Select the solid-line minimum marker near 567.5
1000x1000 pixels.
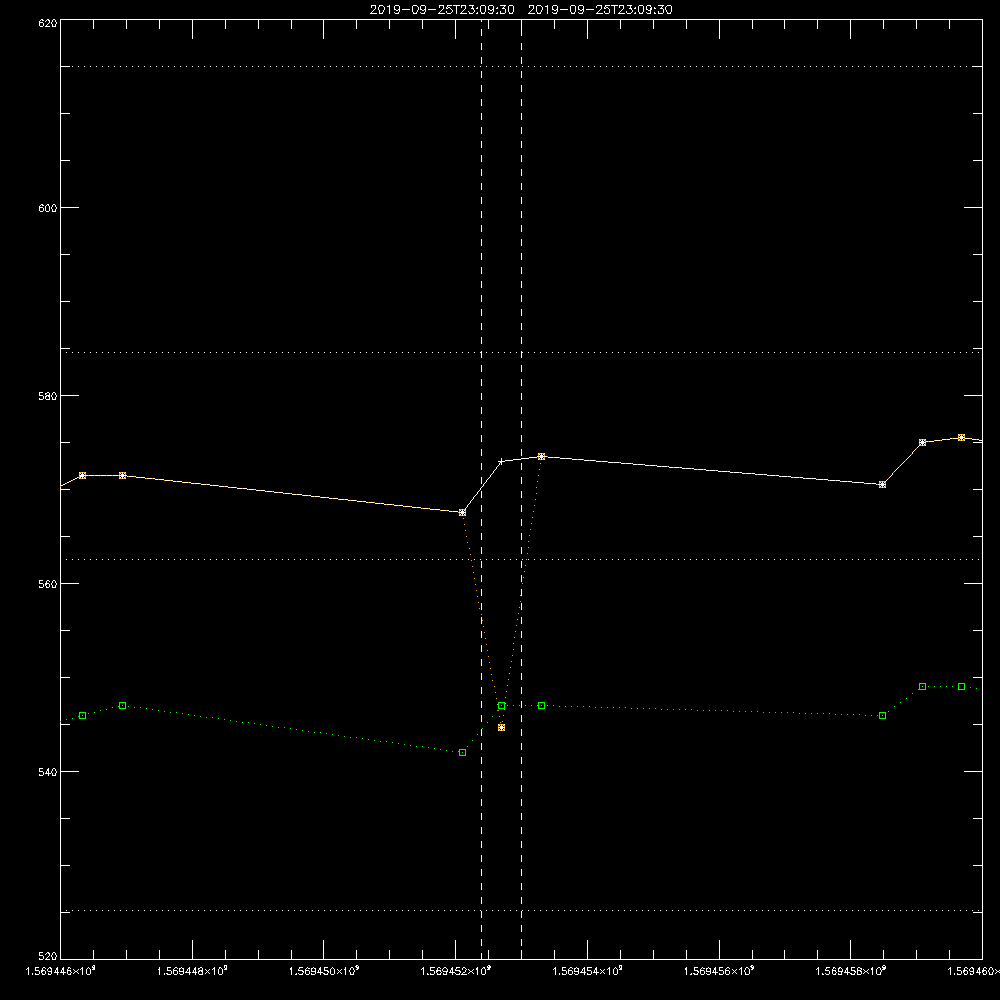coord(462,513)
